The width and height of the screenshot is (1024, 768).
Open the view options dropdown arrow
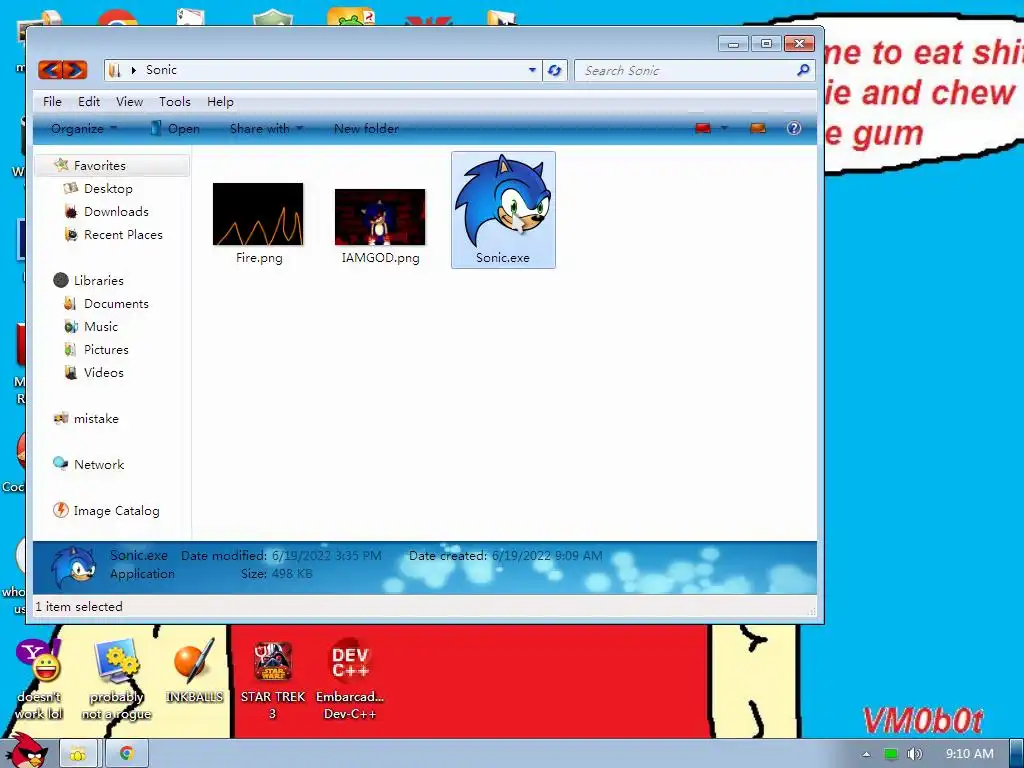pyautogui.click(x=724, y=129)
